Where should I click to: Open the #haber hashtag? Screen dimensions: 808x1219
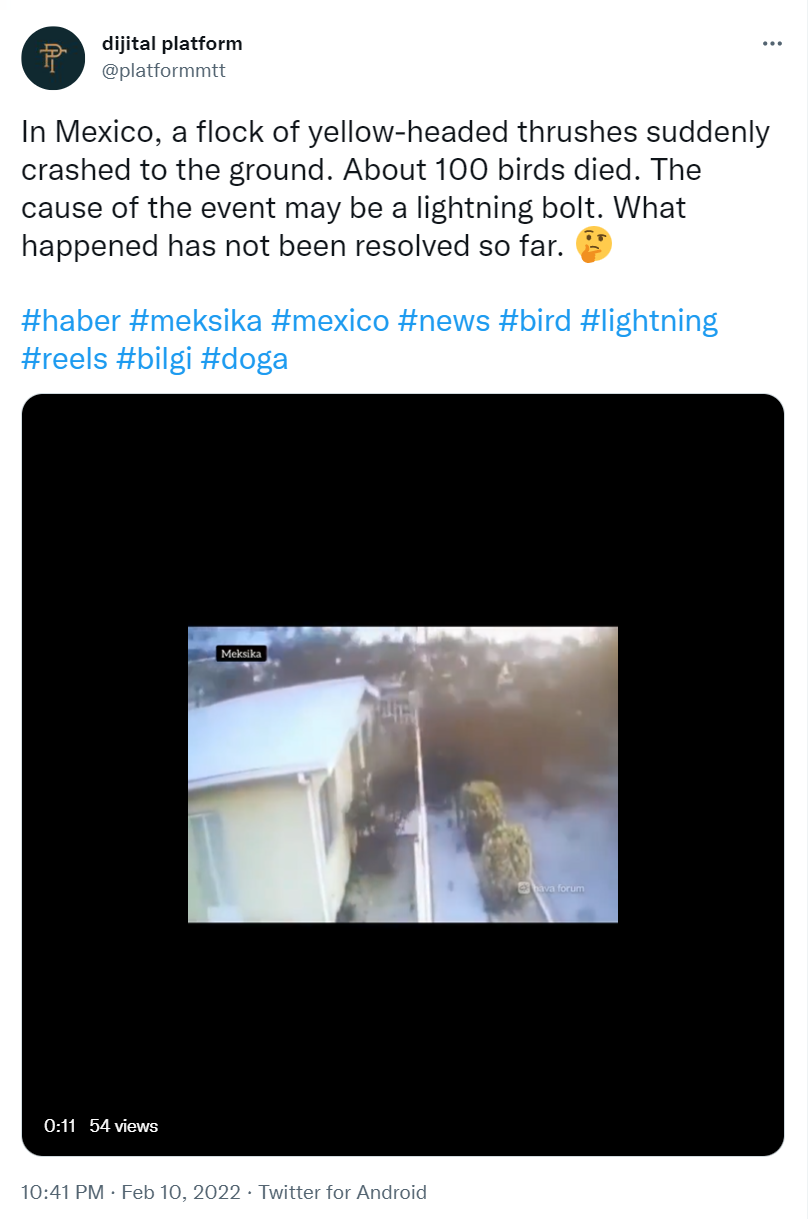tap(71, 321)
